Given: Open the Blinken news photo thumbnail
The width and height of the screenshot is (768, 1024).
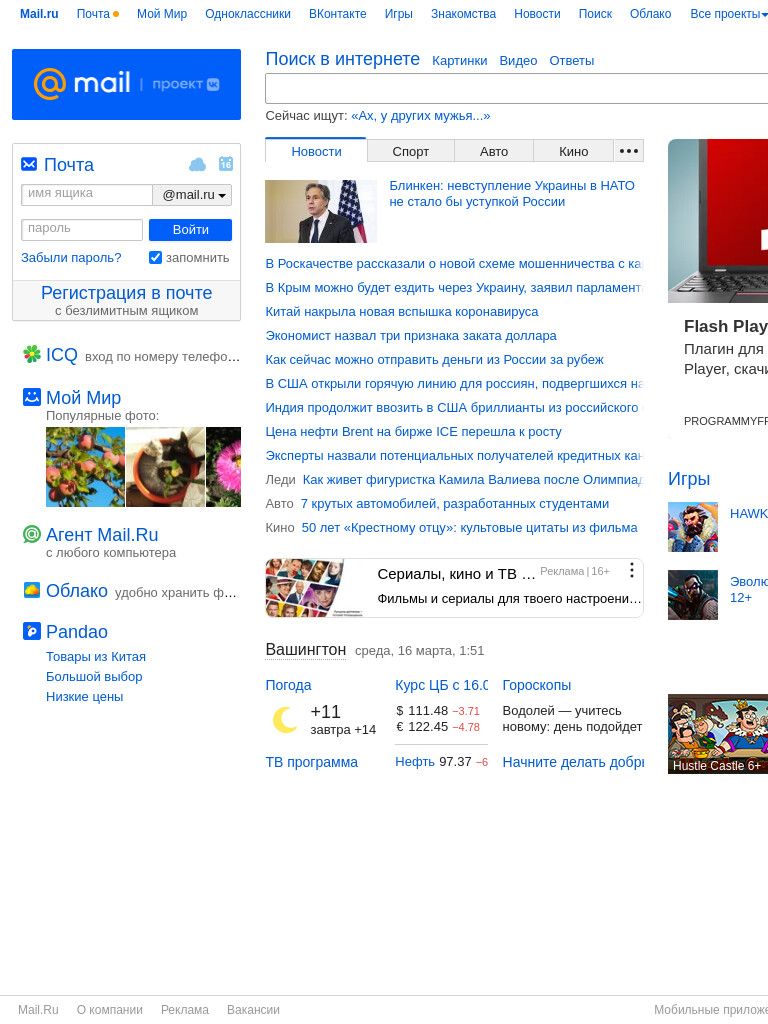Looking at the screenshot, I should [x=321, y=212].
